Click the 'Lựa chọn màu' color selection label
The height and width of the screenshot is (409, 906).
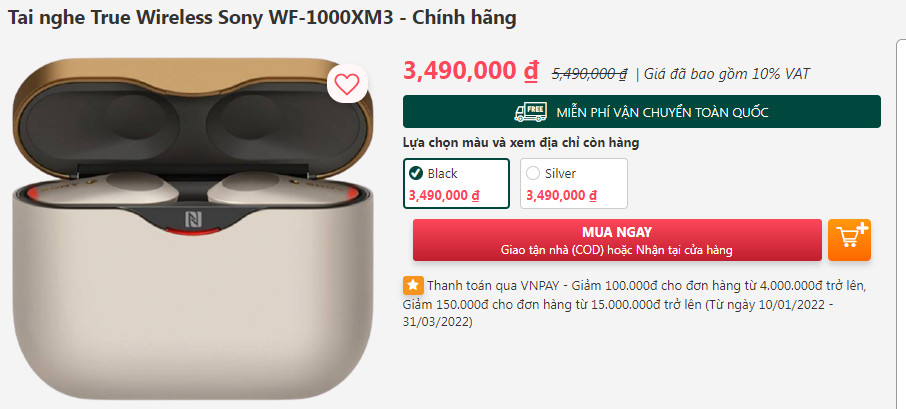(x=521, y=143)
